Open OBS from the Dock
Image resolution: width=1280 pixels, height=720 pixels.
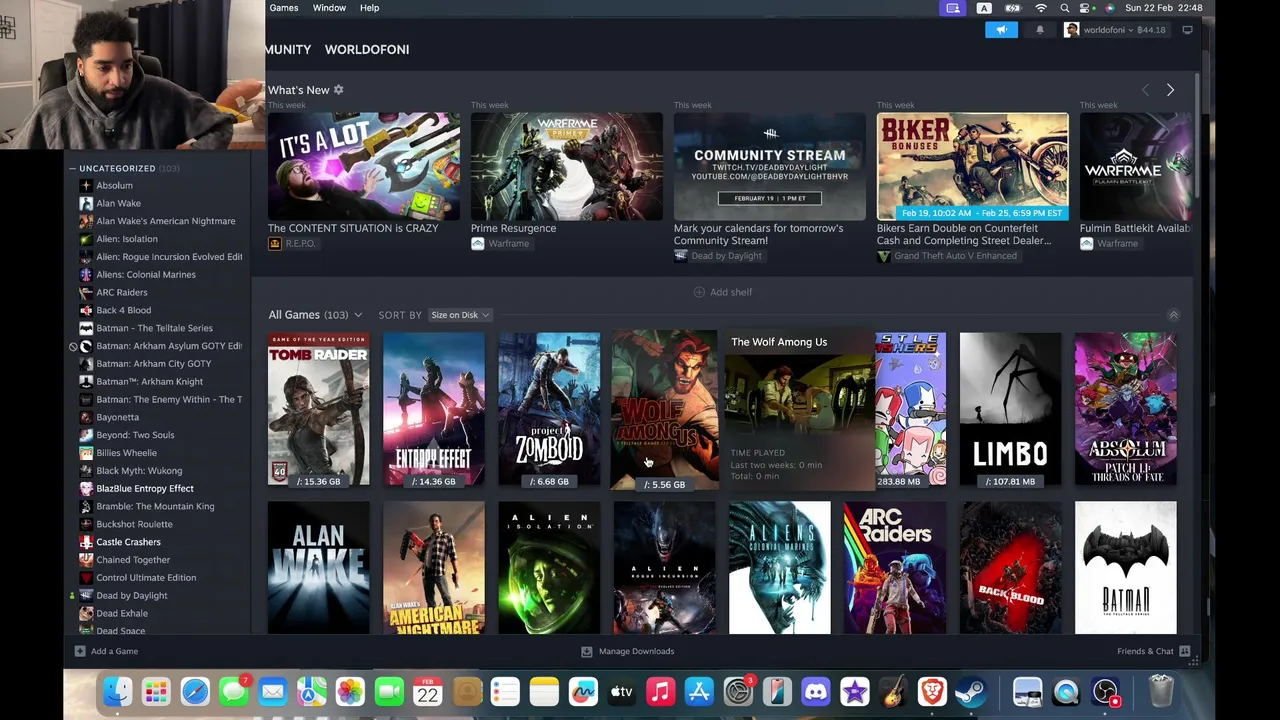pos(1105,692)
